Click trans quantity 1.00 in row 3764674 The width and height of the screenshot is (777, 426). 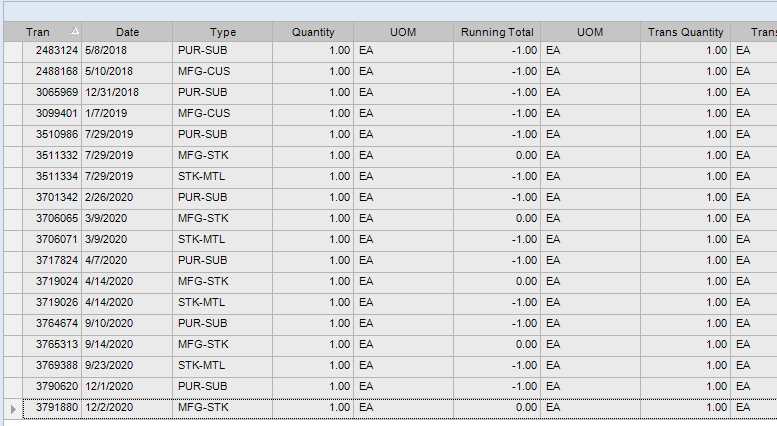717,323
